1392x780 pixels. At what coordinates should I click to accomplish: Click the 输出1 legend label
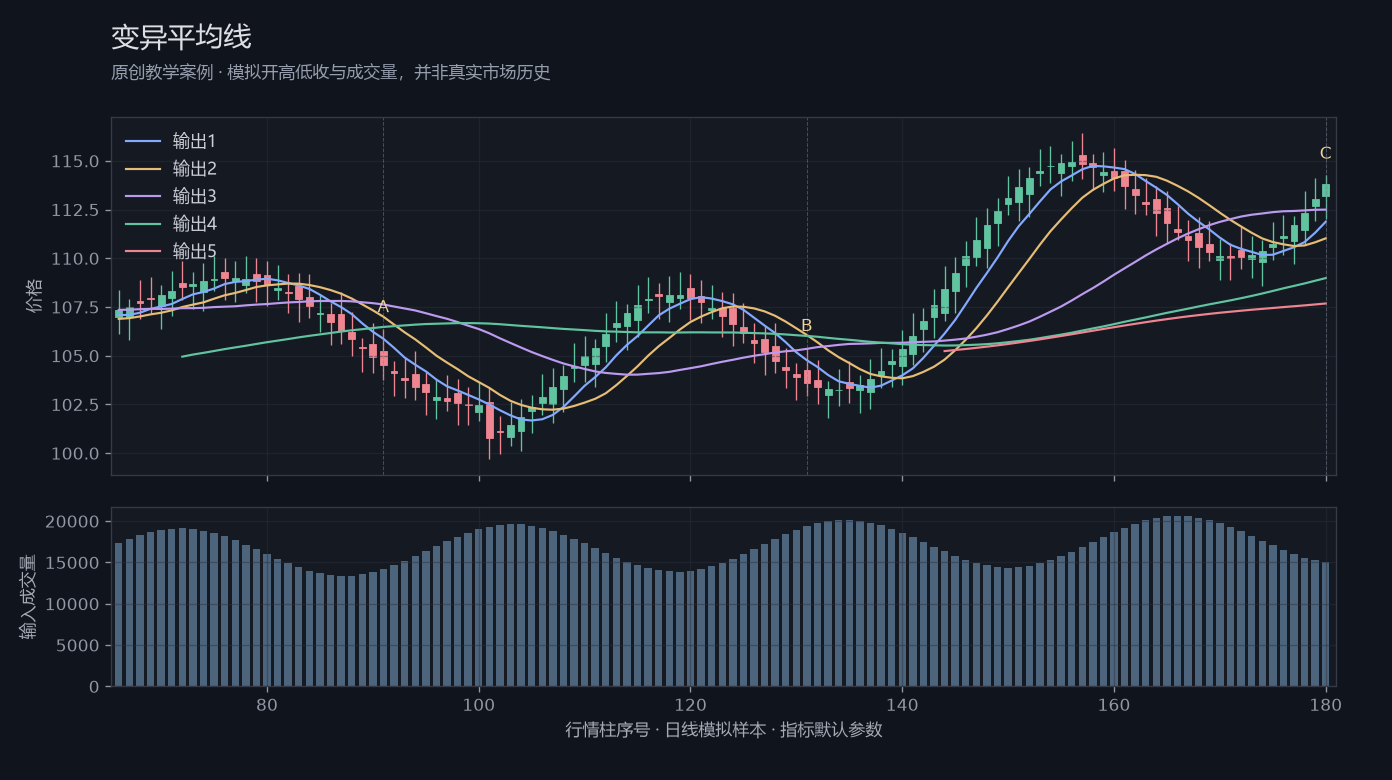coord(195,141)
